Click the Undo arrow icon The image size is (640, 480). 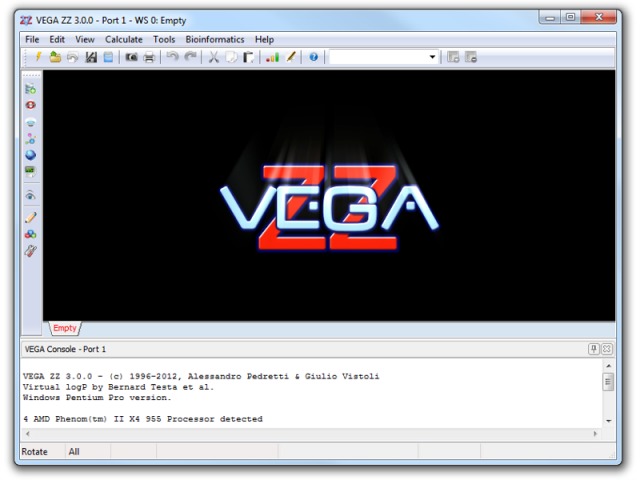pyautogui.click(x=173, y=57)
